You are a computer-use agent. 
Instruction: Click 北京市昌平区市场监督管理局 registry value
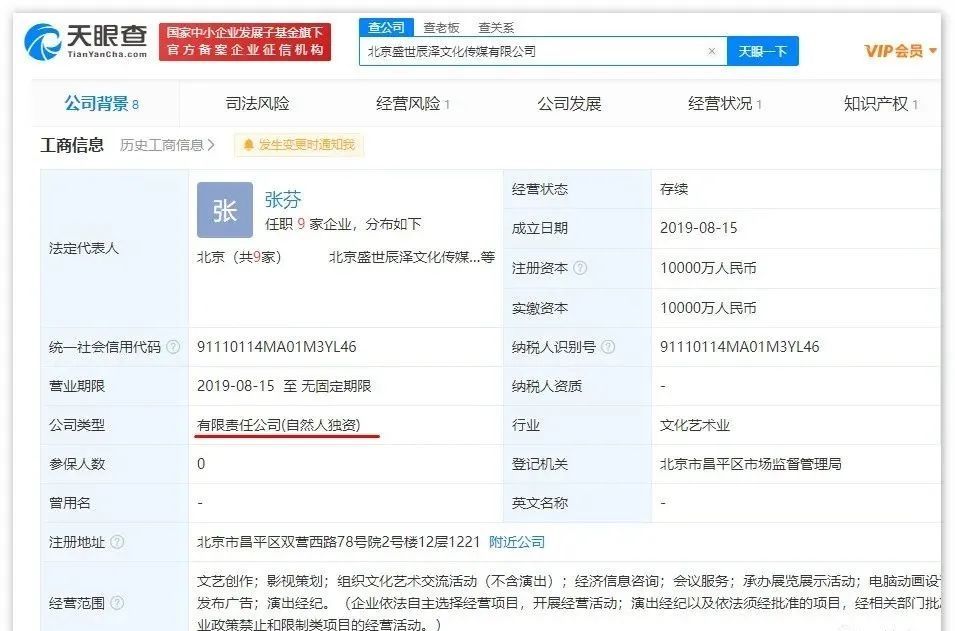[750, 464]
